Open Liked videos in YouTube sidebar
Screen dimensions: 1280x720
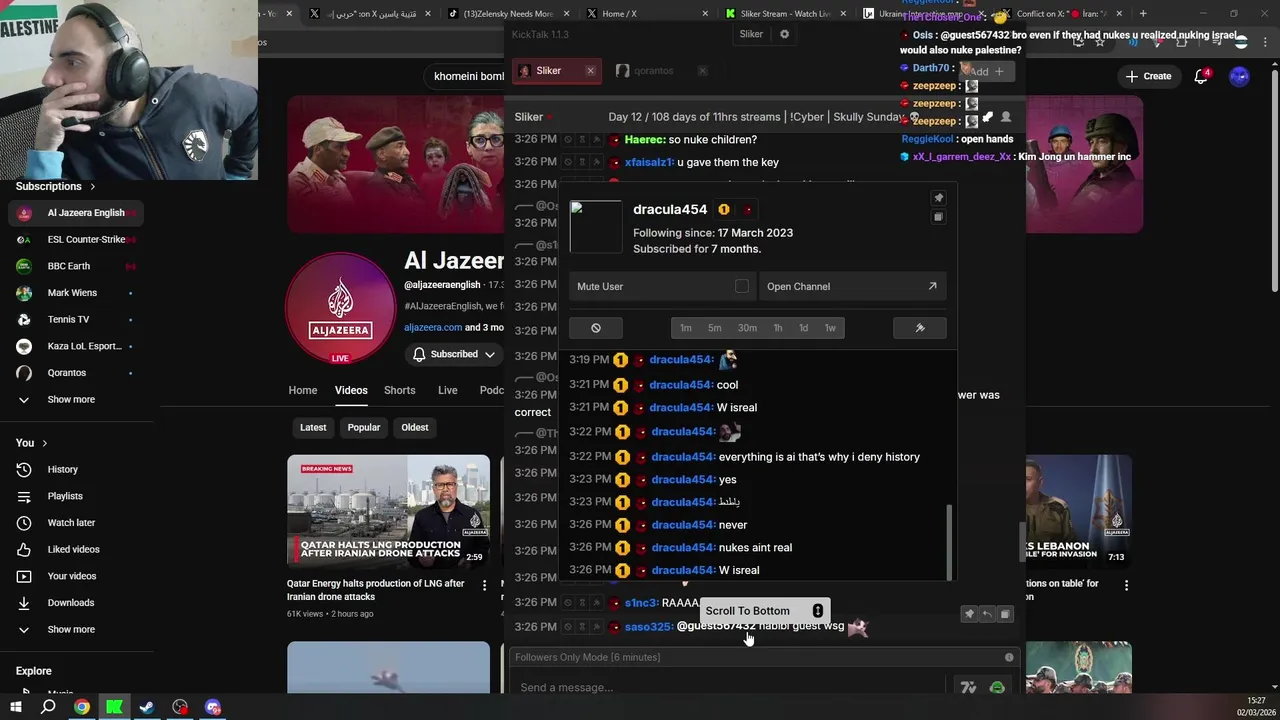(x=72, y=549)
